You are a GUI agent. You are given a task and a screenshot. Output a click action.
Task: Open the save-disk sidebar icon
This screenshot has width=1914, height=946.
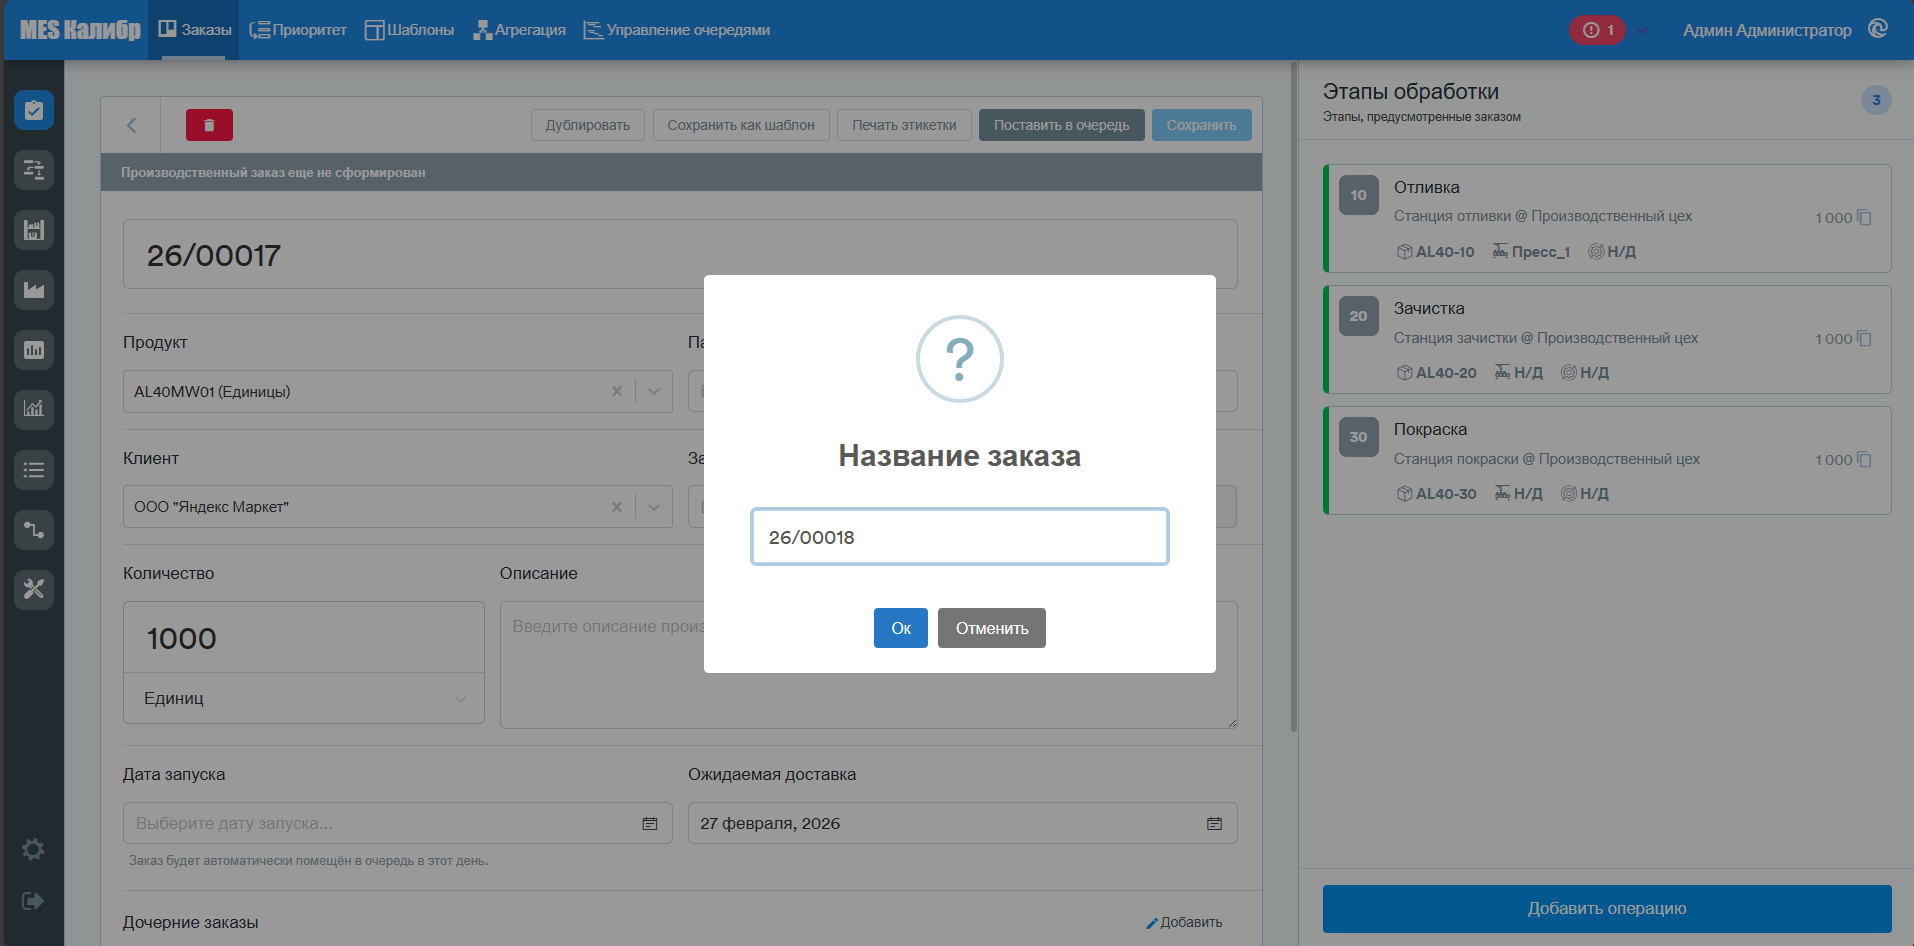click(x=34, y=230)
